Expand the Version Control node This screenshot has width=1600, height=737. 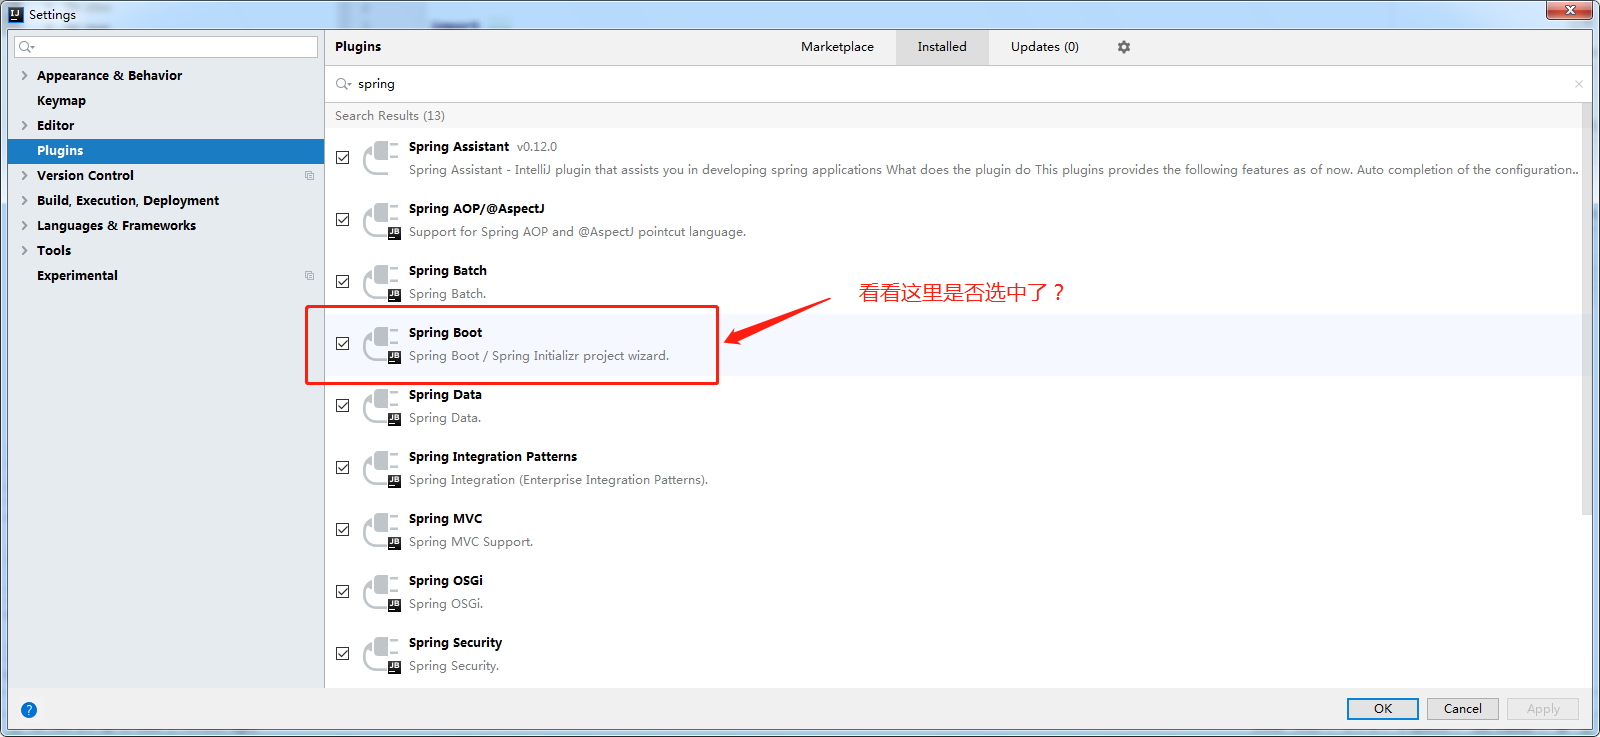pos(24,175)
